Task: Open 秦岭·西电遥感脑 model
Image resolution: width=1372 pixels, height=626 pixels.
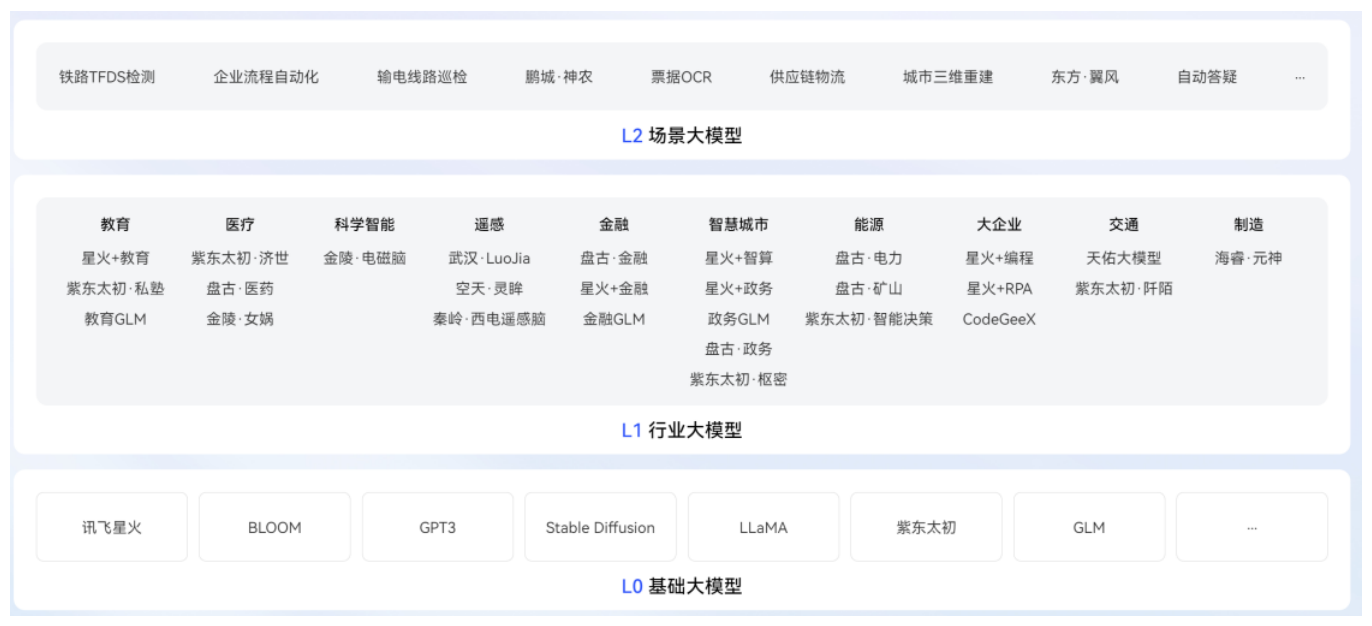Action: coord(490,319)
